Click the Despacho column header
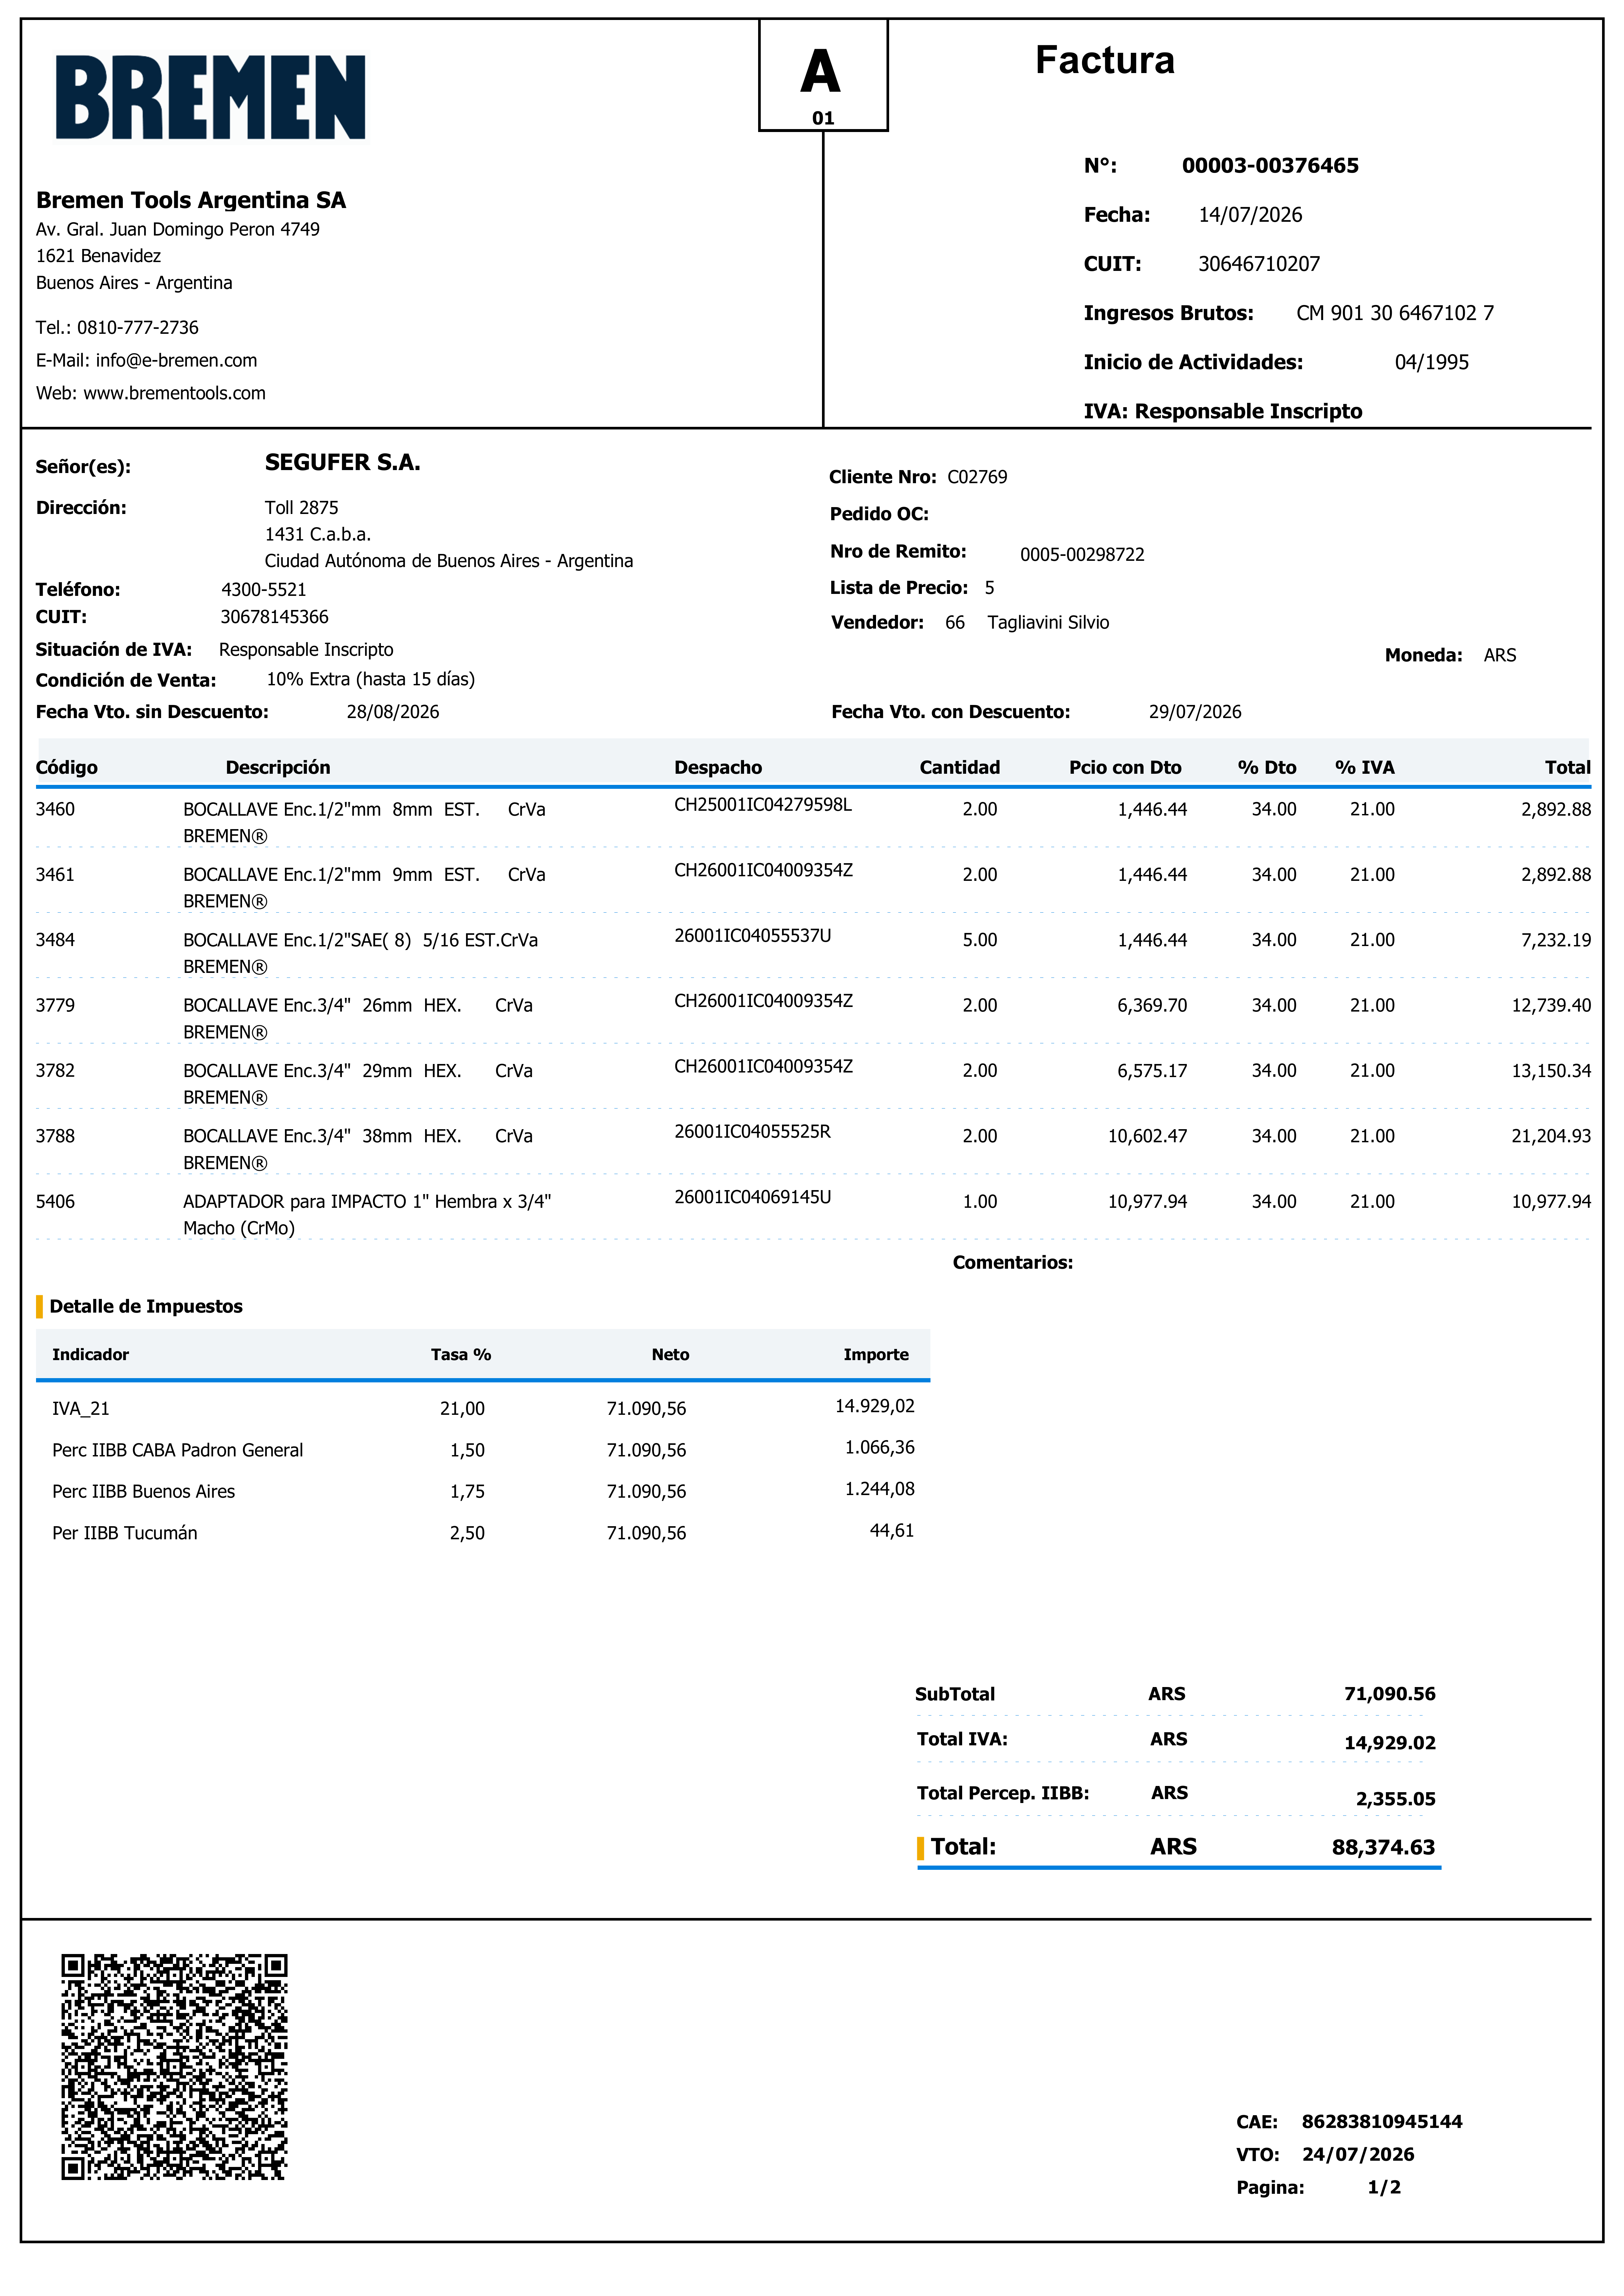The width and height of the screenshot is (1624, 2296). (718, 767)
